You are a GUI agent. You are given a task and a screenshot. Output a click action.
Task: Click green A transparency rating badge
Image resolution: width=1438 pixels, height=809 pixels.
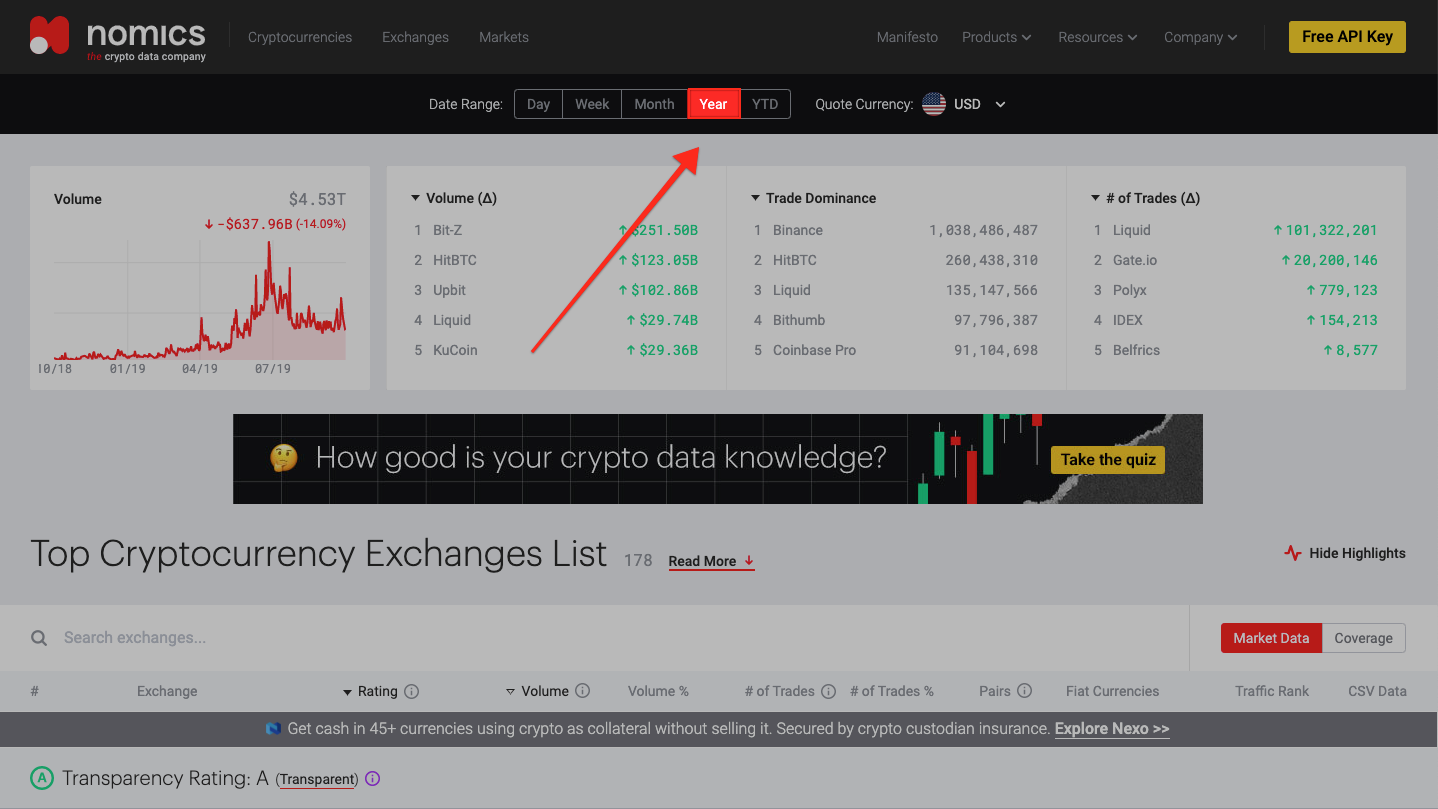pos(41,778)
